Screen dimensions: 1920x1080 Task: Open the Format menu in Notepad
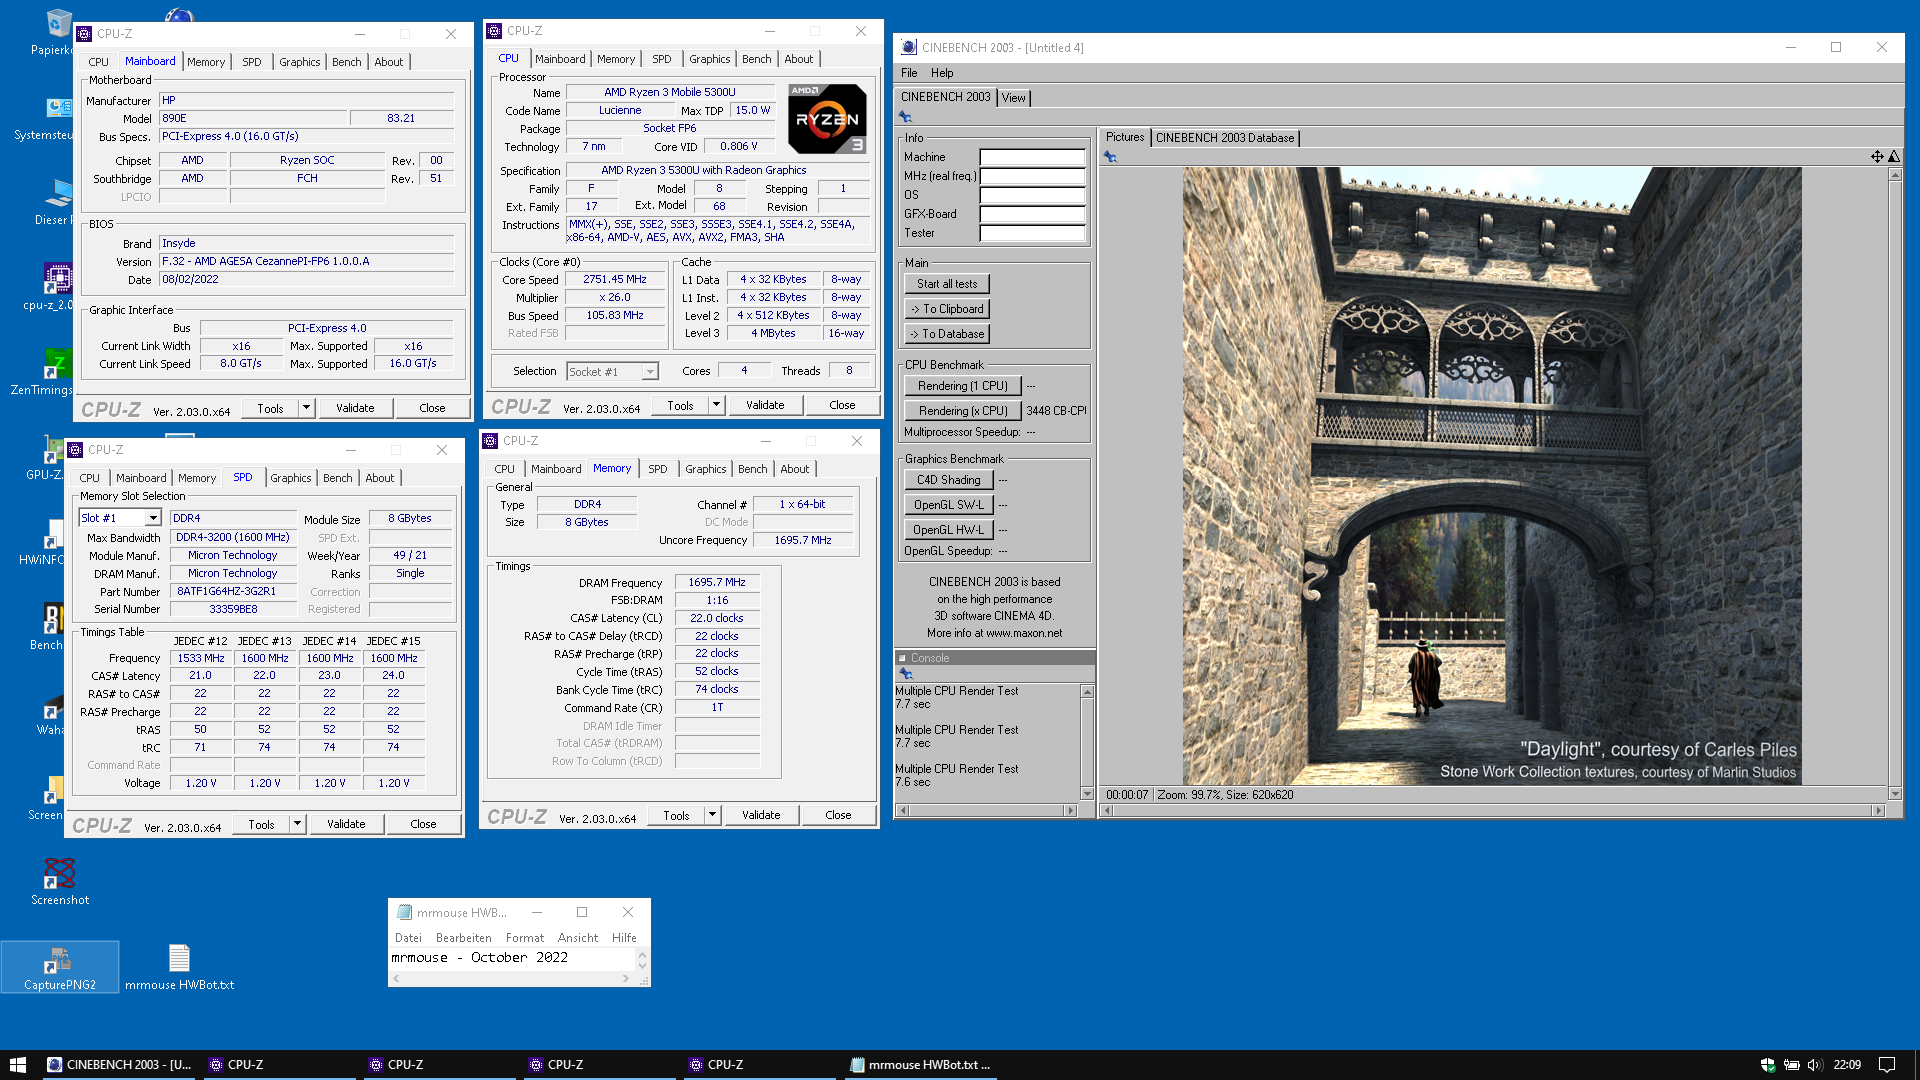pos(525,938)
